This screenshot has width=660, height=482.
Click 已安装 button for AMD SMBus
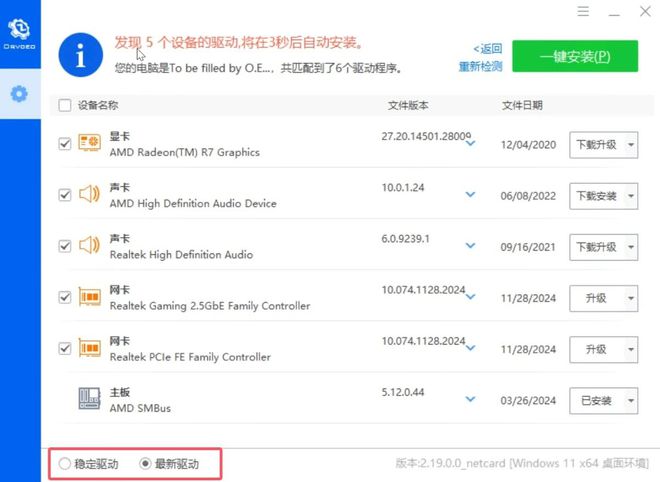coord(596,401)
